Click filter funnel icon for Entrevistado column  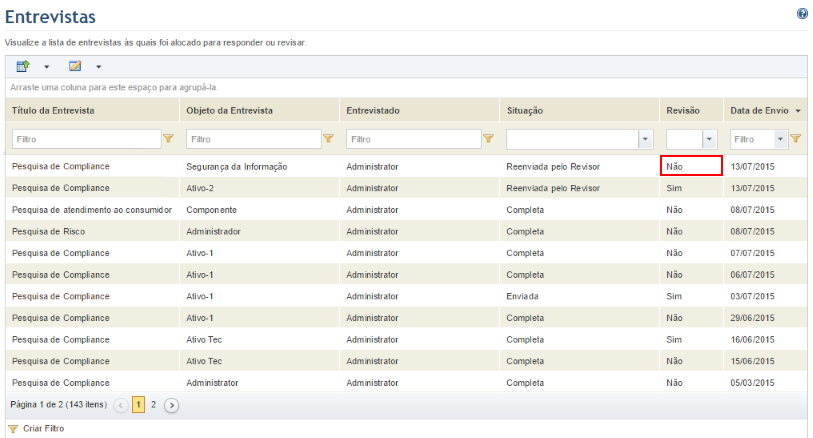488,138
